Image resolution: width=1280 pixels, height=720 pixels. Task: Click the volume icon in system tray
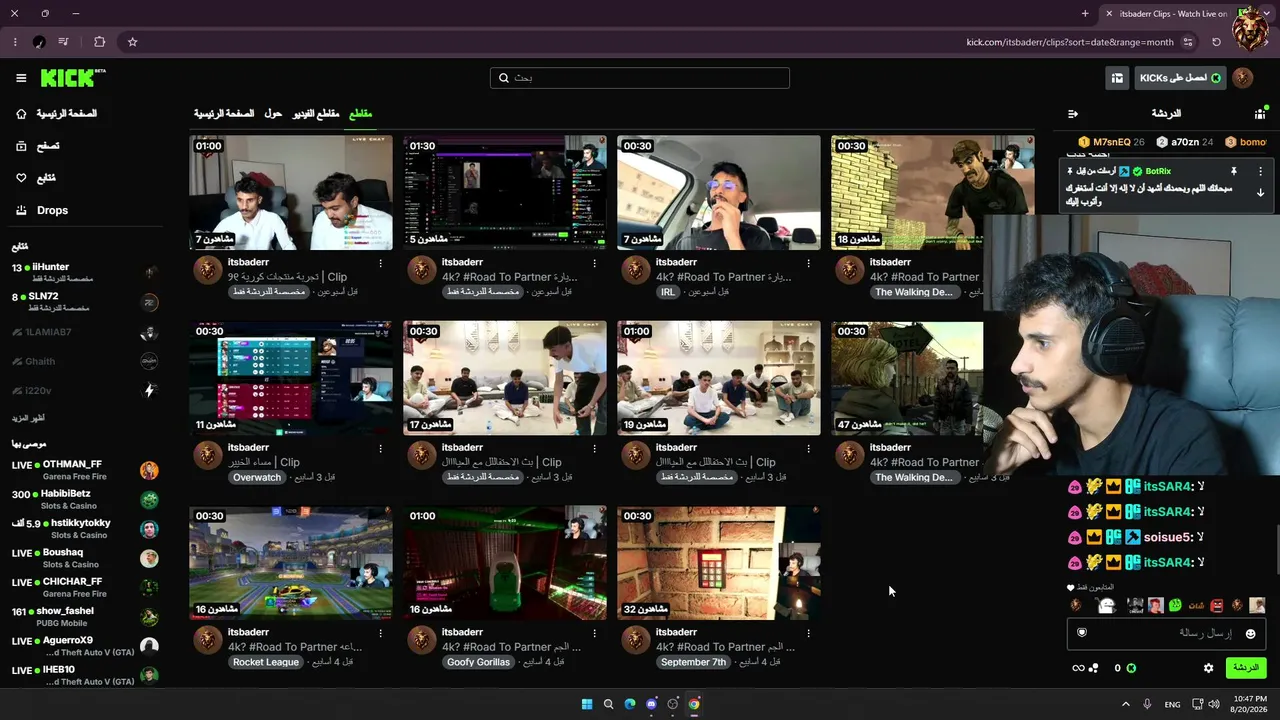pos(1214,704)
